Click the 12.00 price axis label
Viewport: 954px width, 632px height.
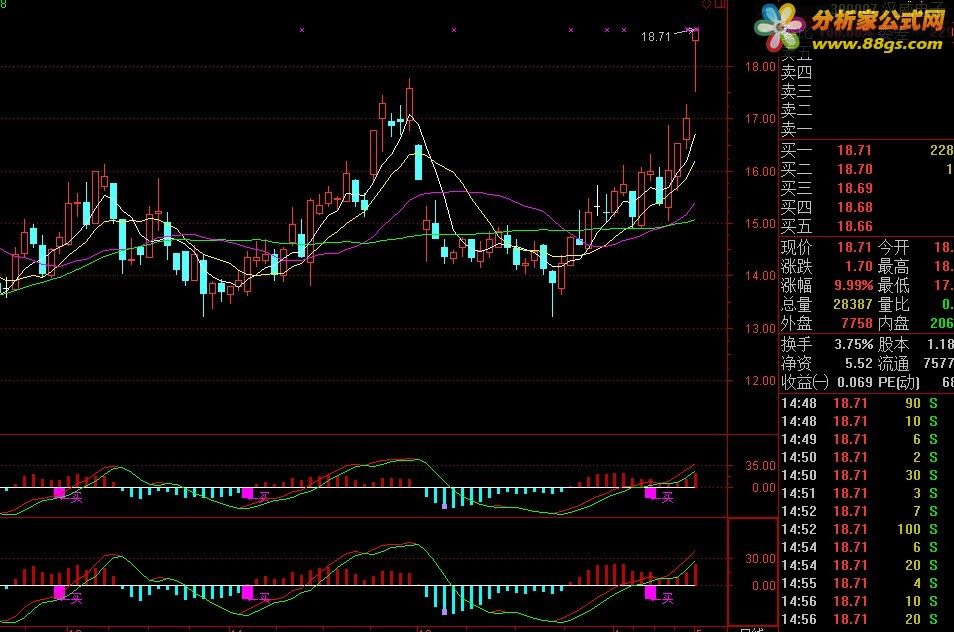point(760,381)
